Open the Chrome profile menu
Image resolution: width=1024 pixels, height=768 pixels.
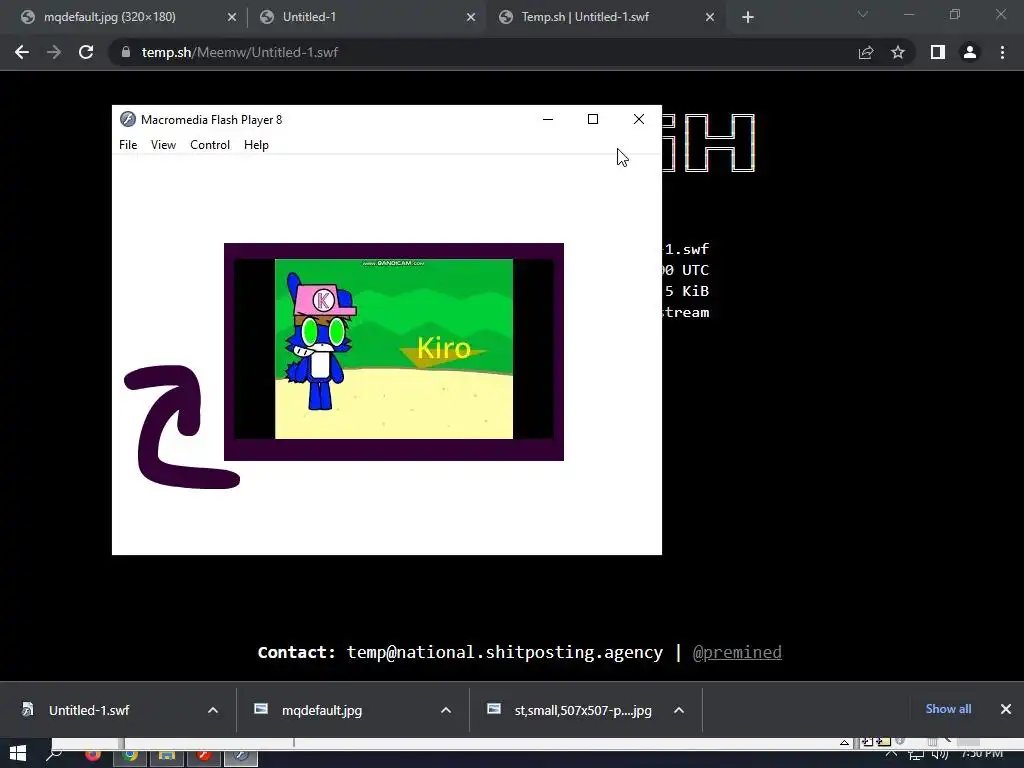970,52
